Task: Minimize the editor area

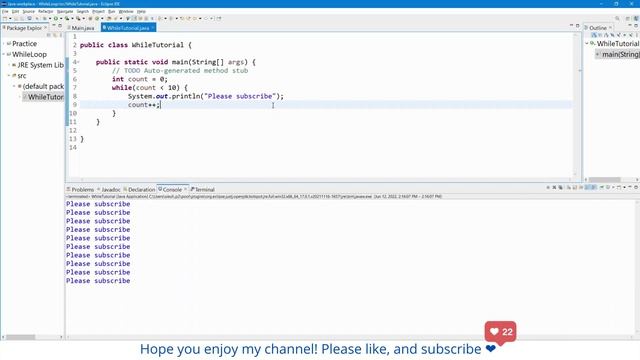Action: point(571,25)
